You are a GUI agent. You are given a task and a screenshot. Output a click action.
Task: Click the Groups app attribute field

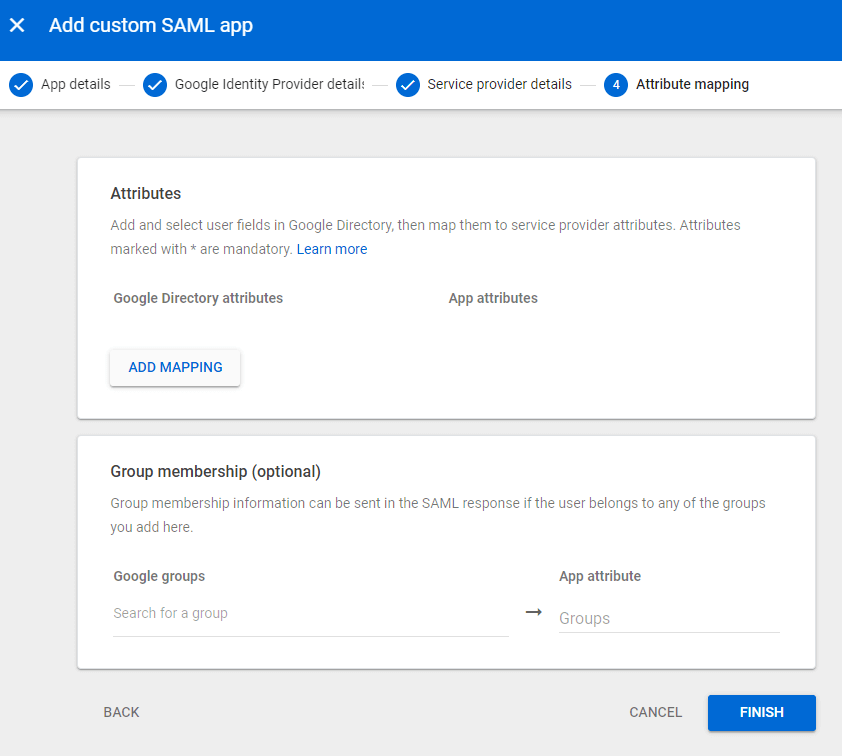pos(668,618)
